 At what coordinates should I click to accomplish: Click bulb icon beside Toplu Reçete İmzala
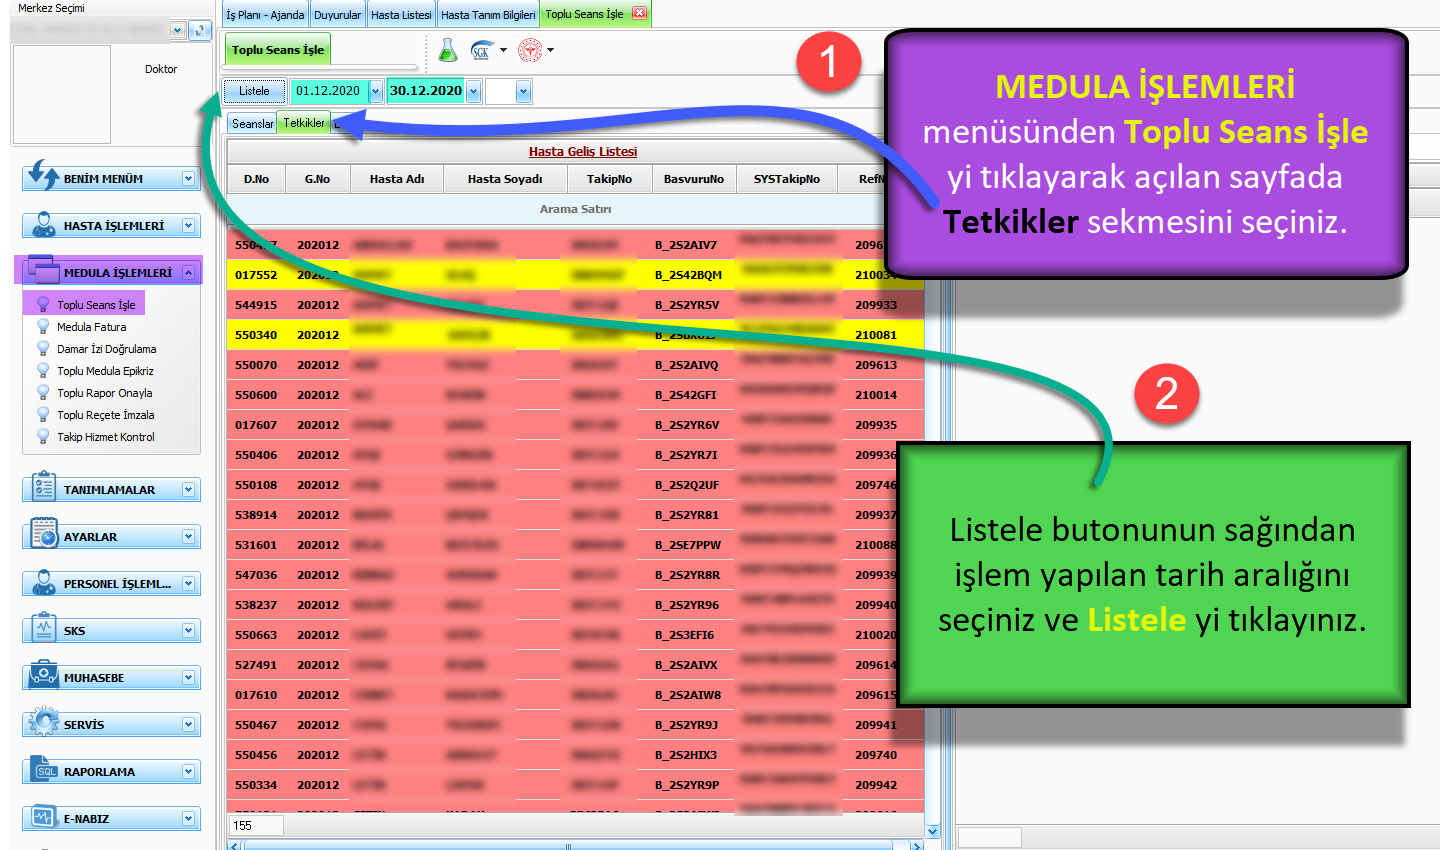43,414
